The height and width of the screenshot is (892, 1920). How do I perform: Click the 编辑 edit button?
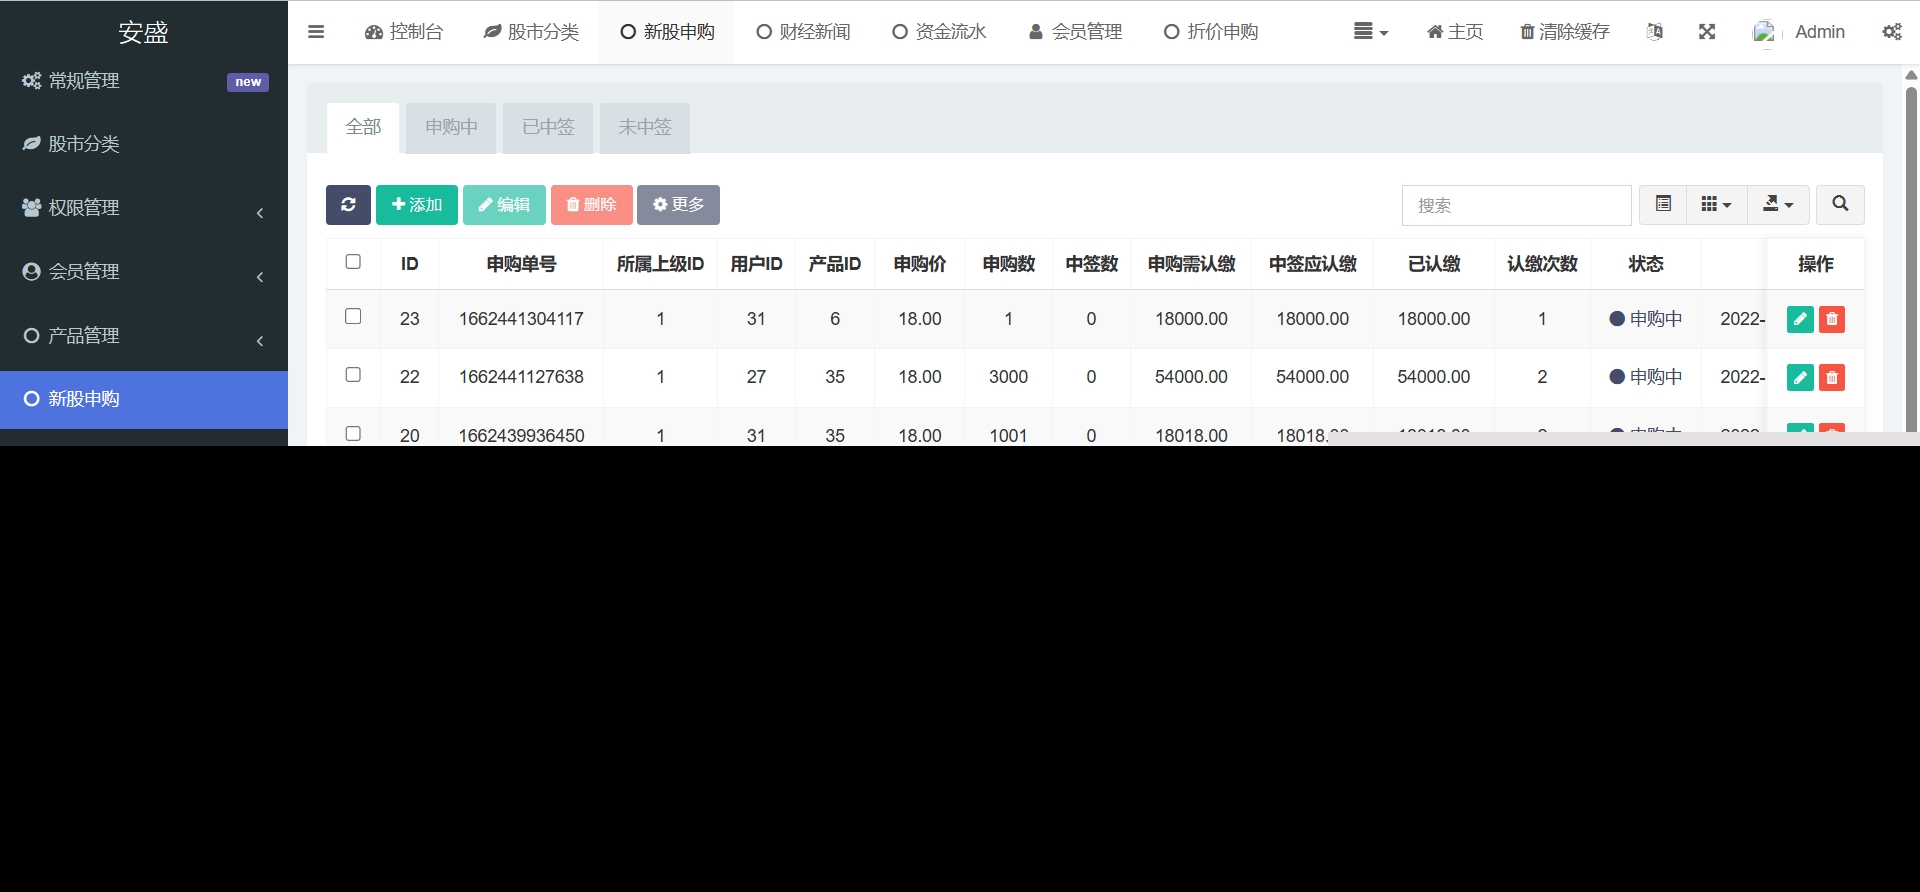tap(504, 205)
